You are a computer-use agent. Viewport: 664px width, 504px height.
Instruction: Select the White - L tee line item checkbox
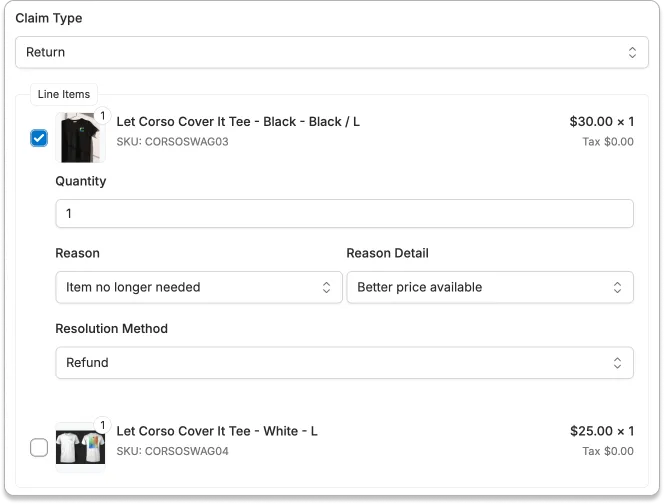39,448
